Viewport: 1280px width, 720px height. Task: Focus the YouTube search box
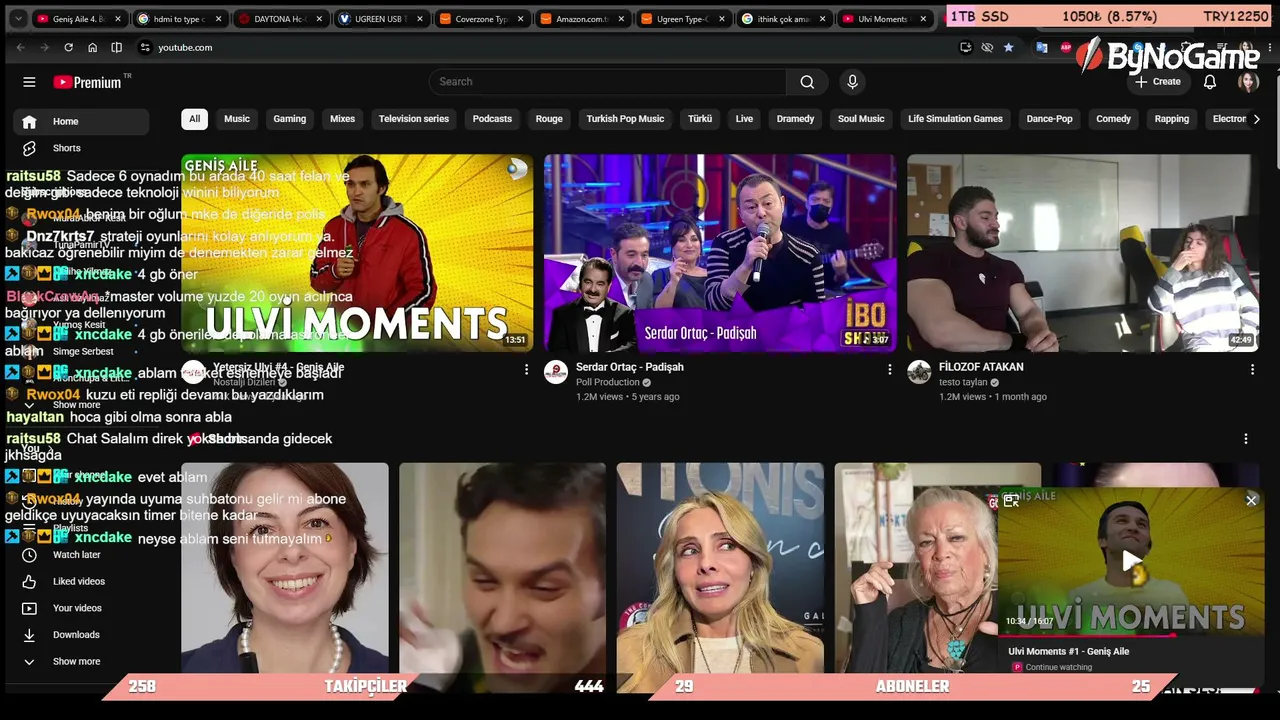[608, 82]
